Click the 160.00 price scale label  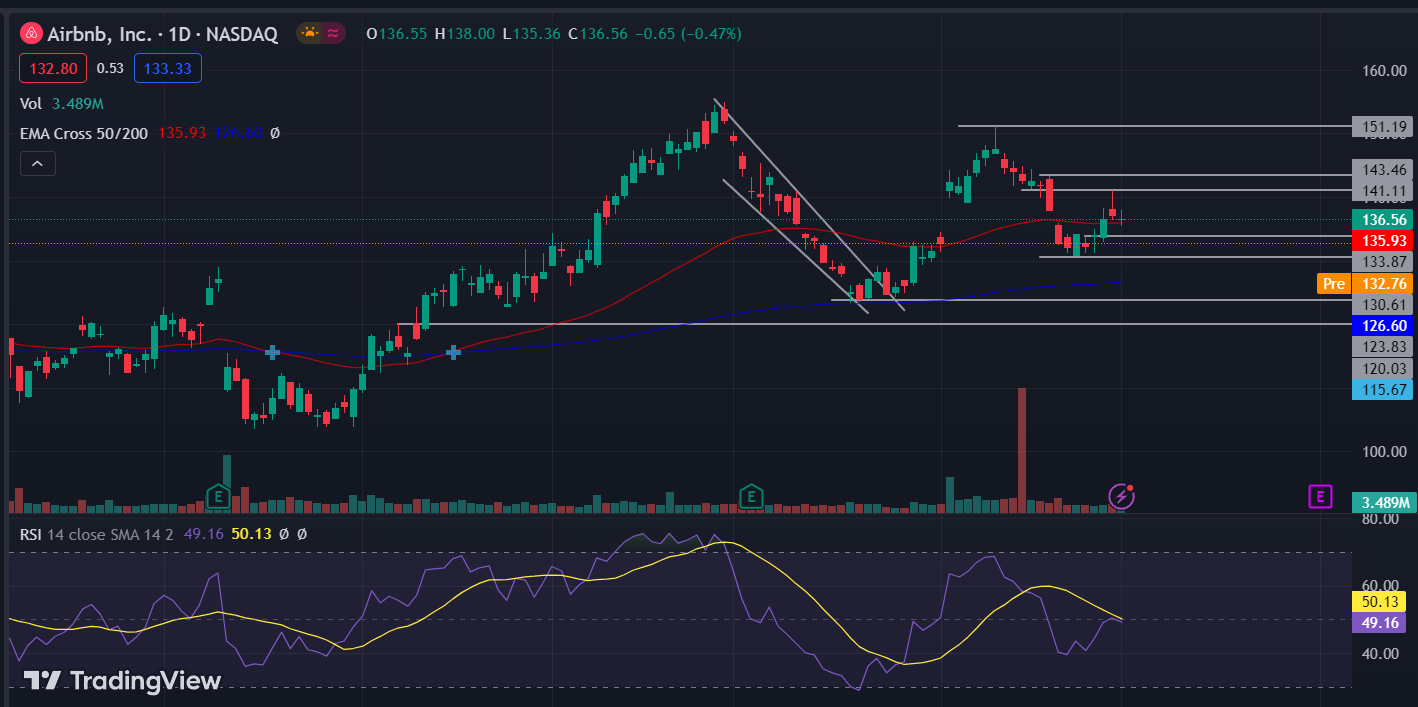(x=1383, y=71)
